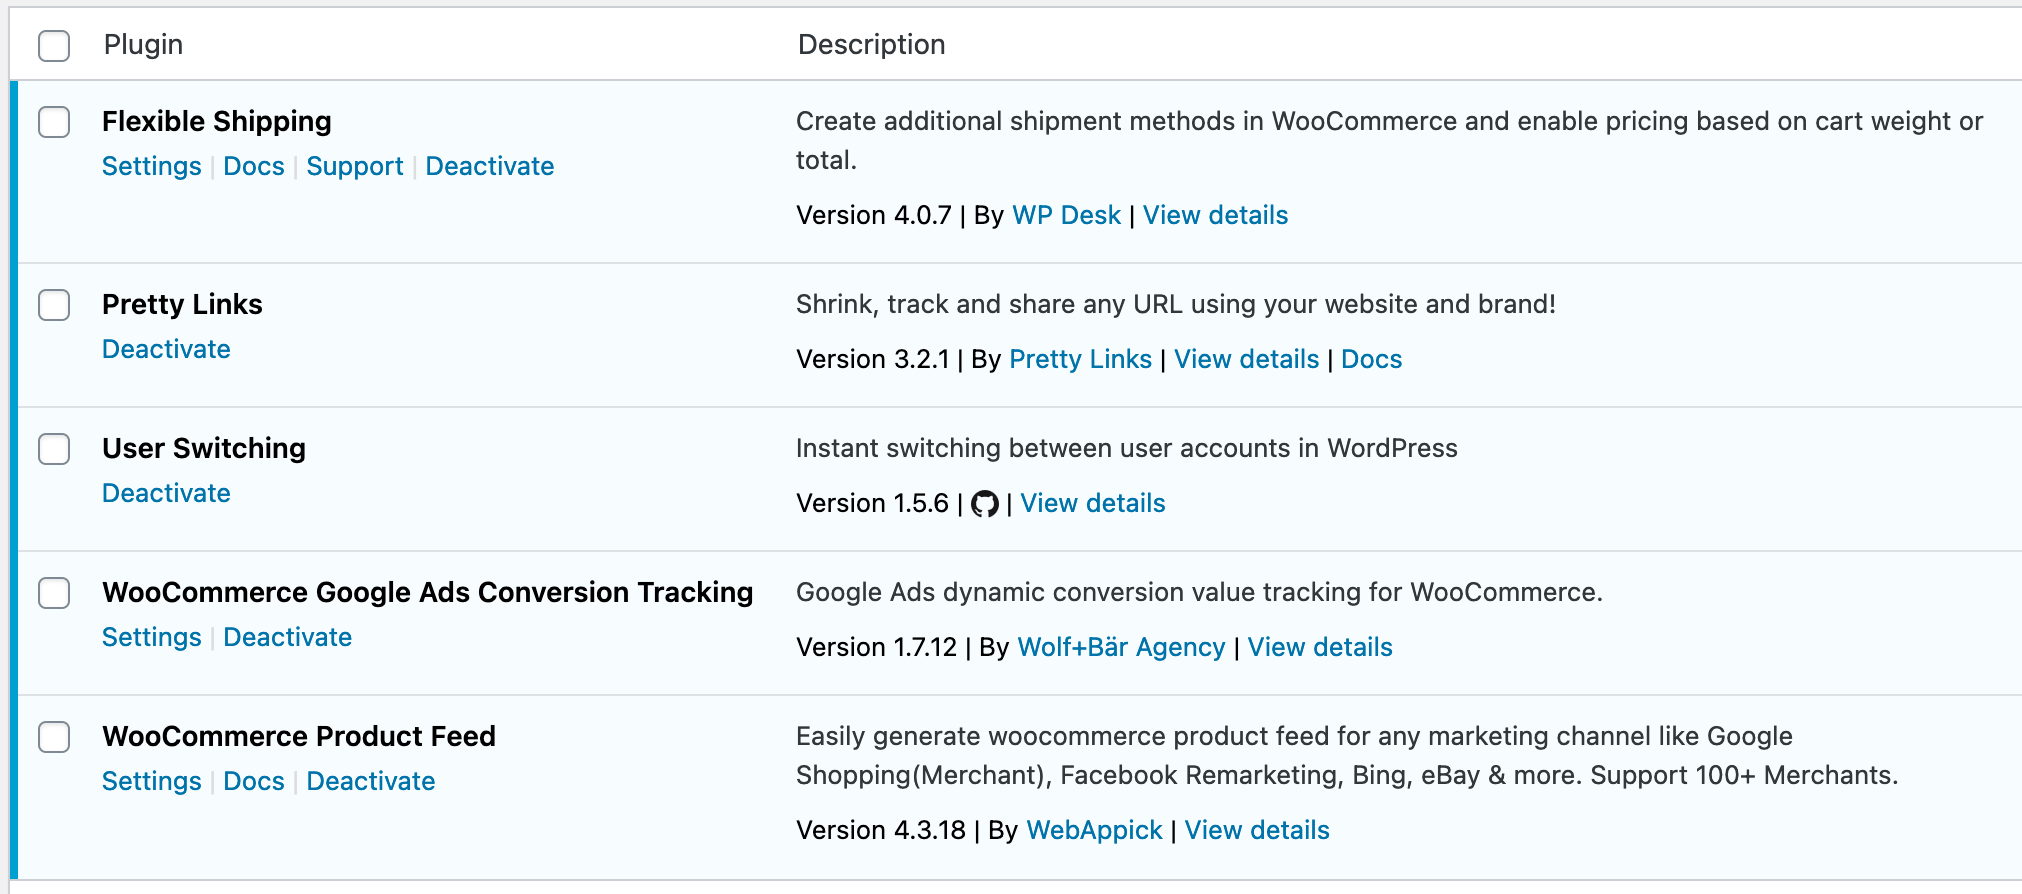Screen dimensions: 2022x894
Task: Open Settings for Flexible Shipping
Action: tap(152, 166)
